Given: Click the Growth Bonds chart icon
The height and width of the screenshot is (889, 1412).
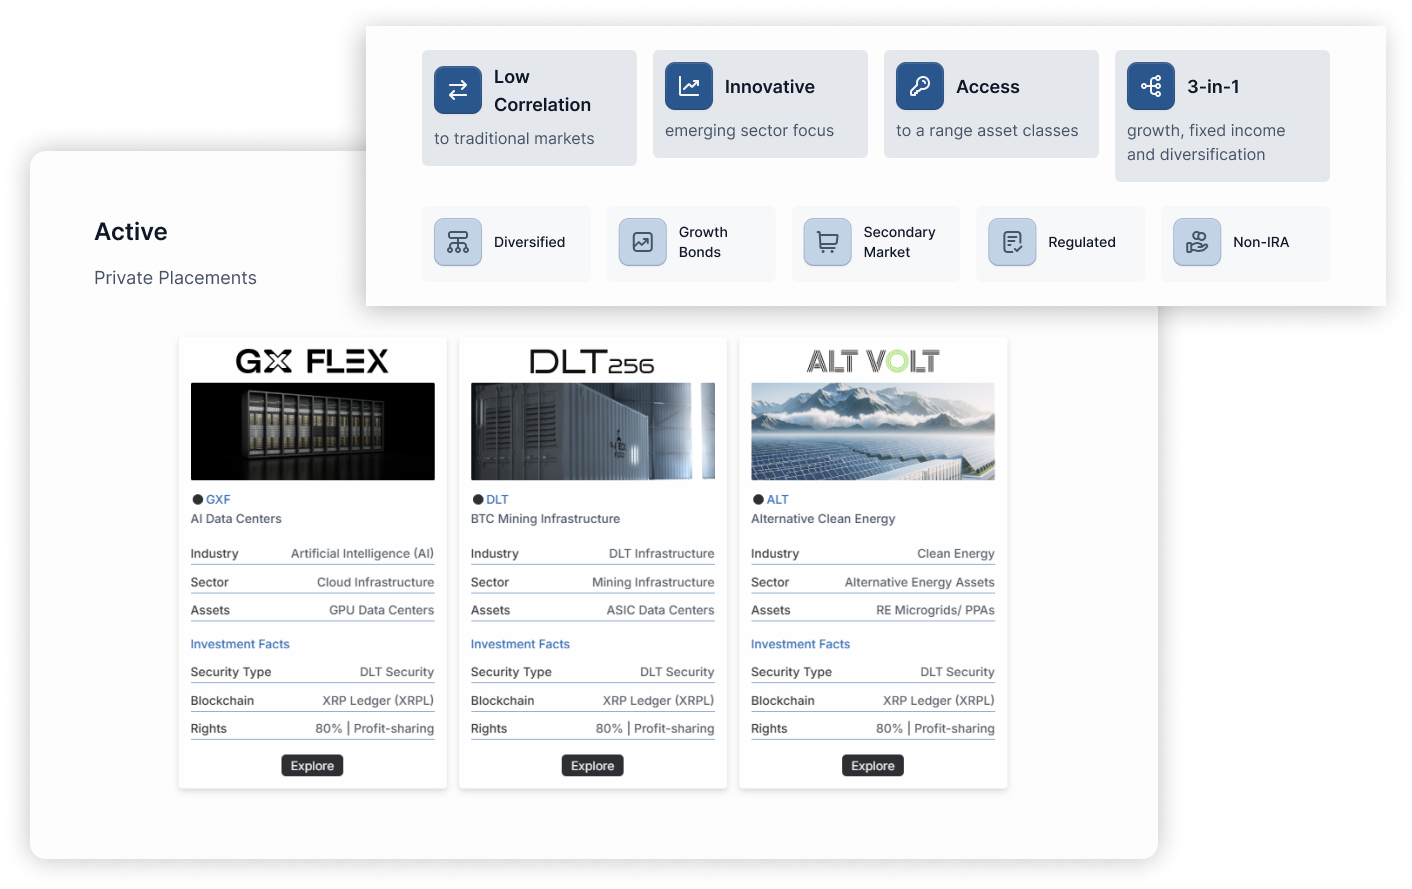Looking at the screenshot, I should pyautogui.click(x=643, y=242).
